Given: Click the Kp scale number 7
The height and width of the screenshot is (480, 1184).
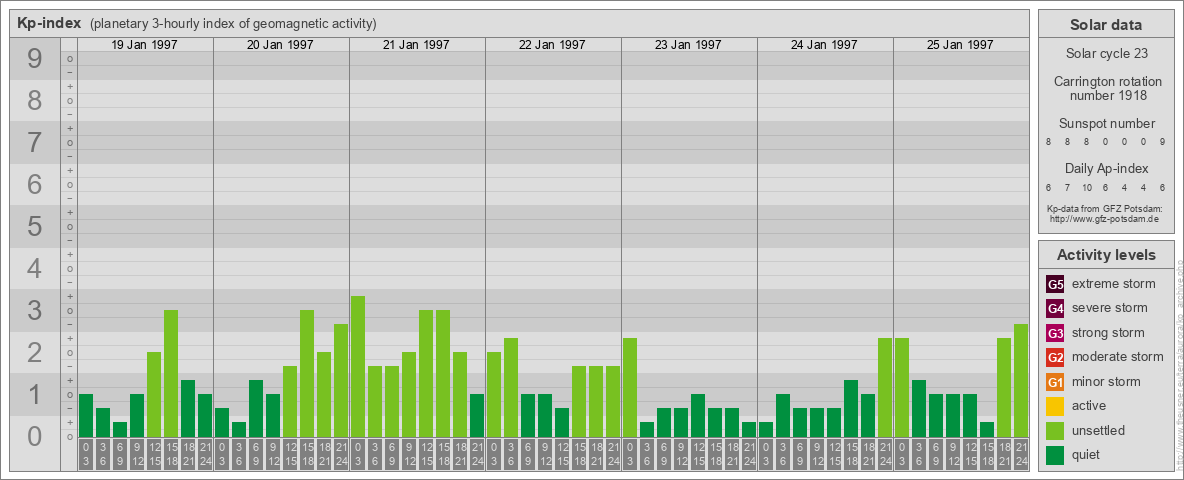Looking at the screenshot, I should (34, 143).
